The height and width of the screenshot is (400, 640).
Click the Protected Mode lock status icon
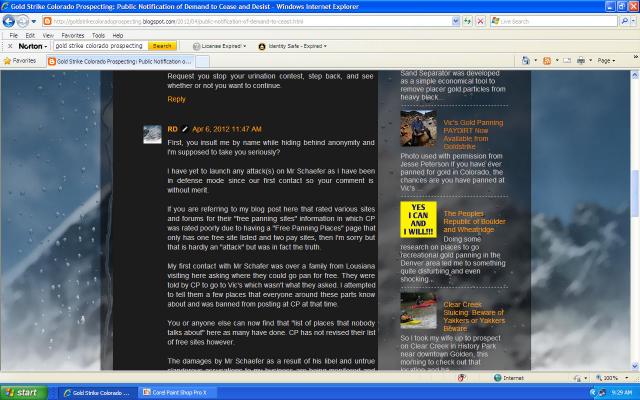coord(577,378)
